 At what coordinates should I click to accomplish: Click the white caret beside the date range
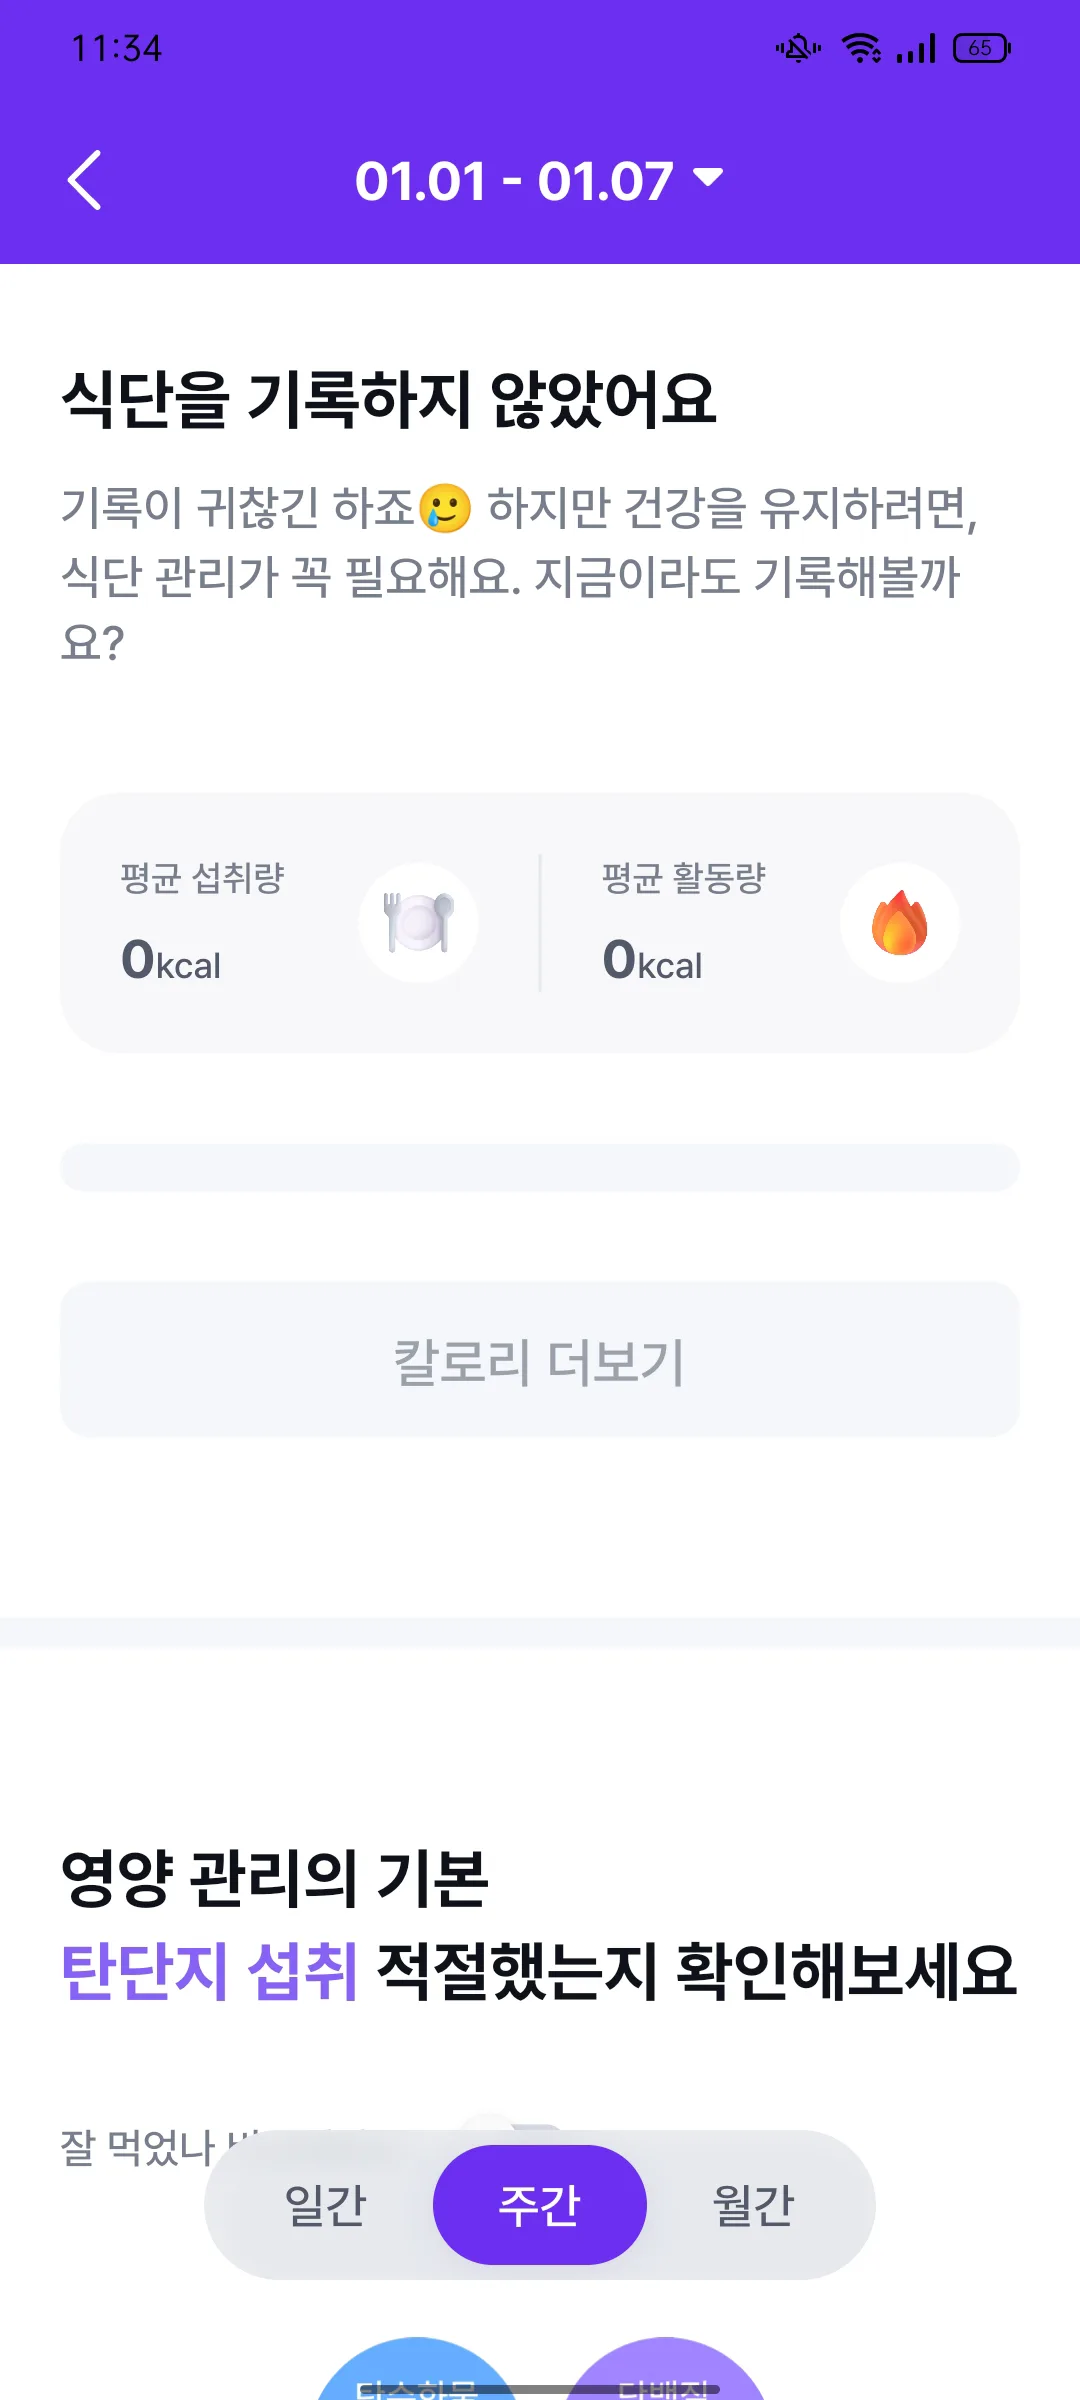[x=708, y=178]
